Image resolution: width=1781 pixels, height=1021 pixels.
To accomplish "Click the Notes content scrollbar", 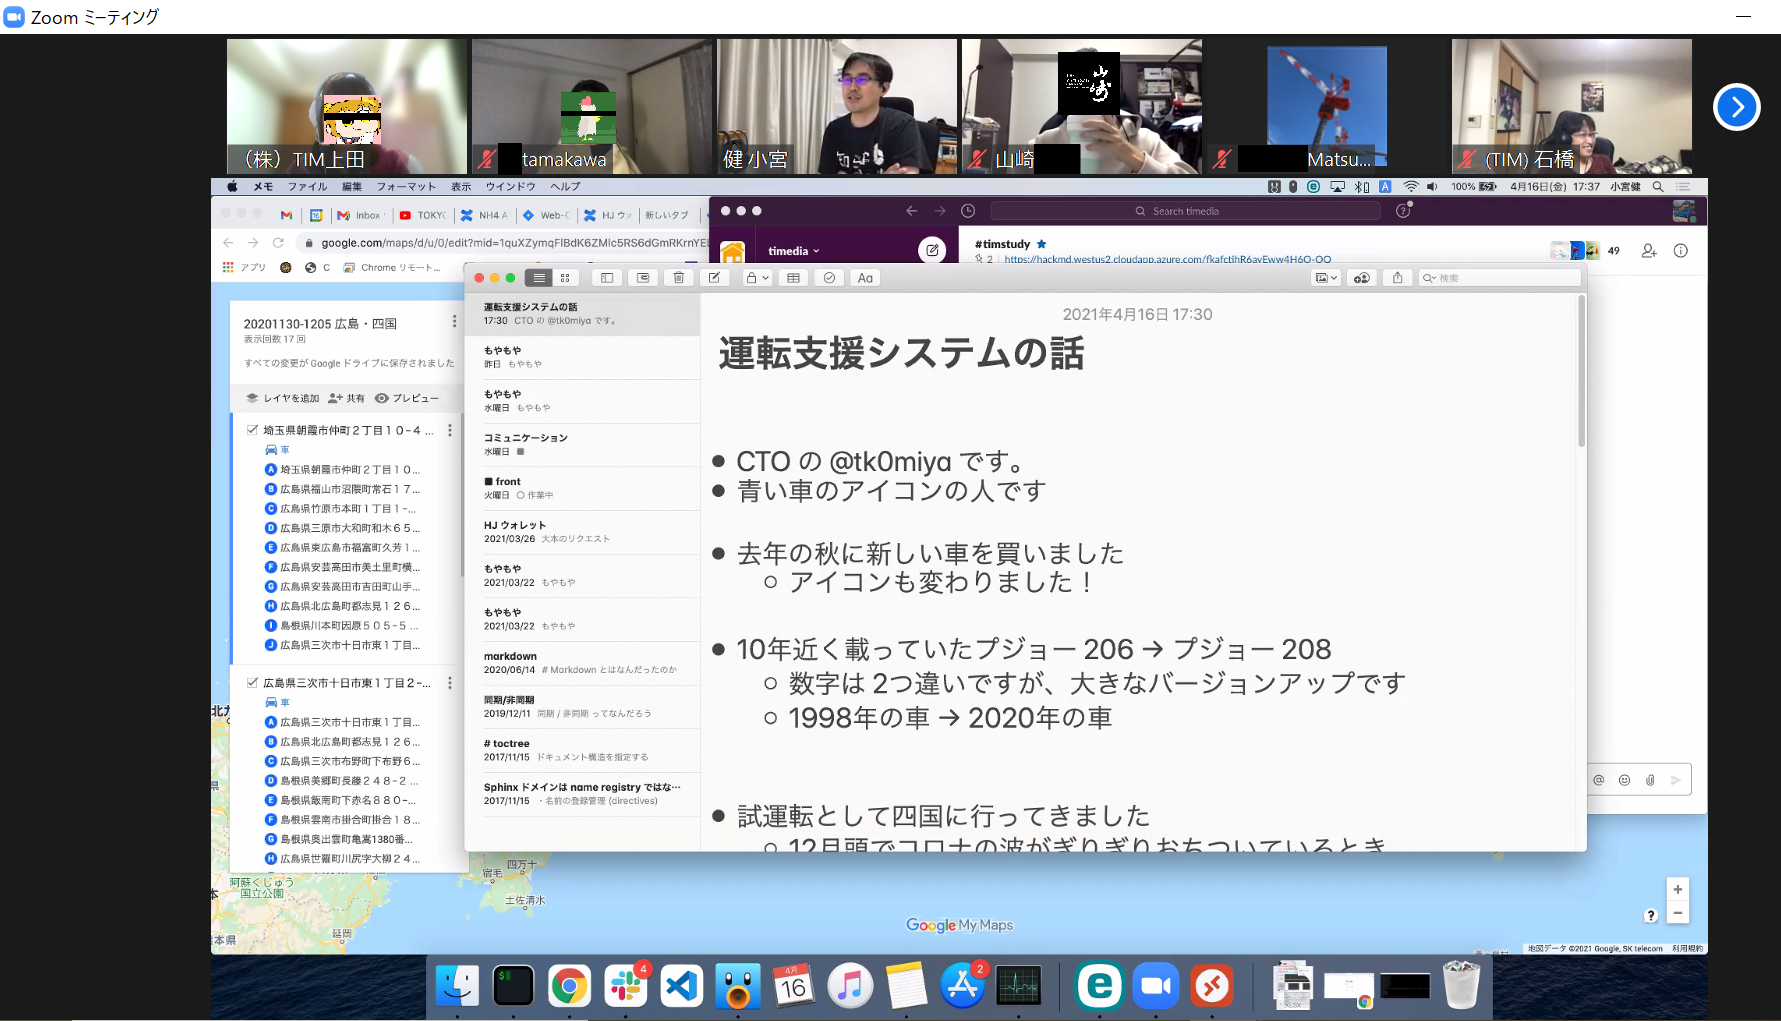I will point(1581,371).
